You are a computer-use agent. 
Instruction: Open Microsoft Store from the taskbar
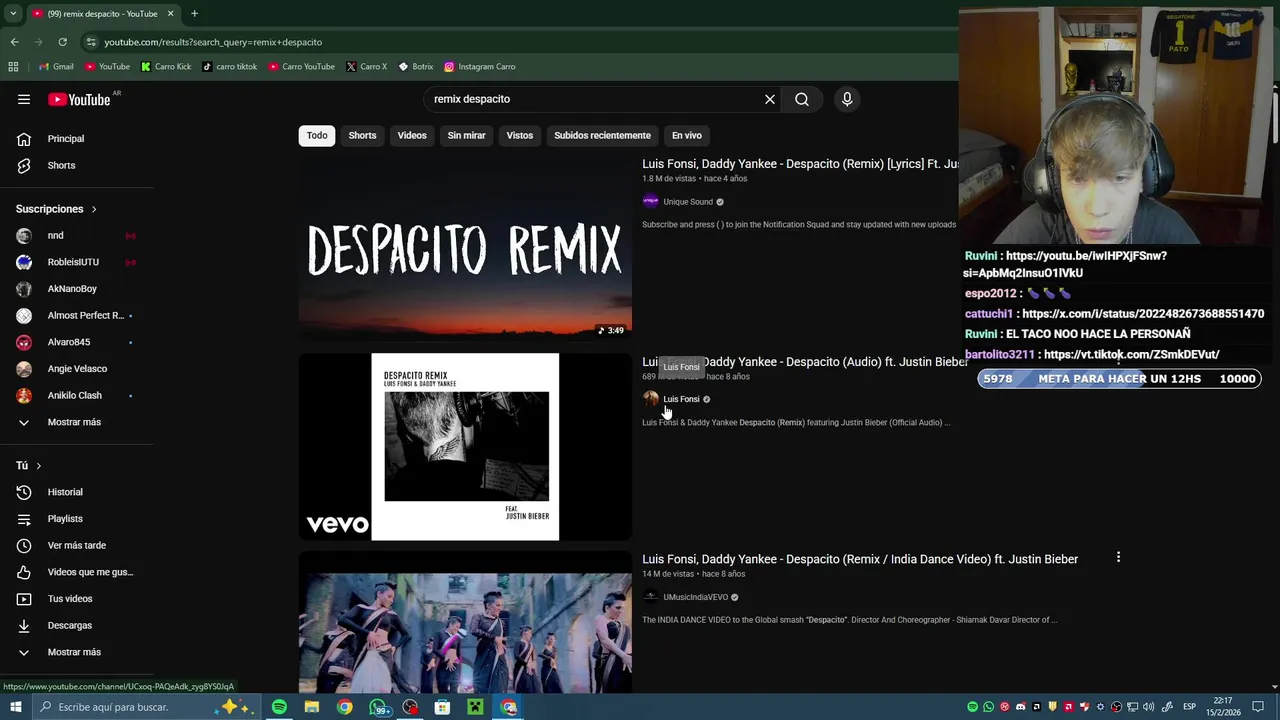pos(442,707)
